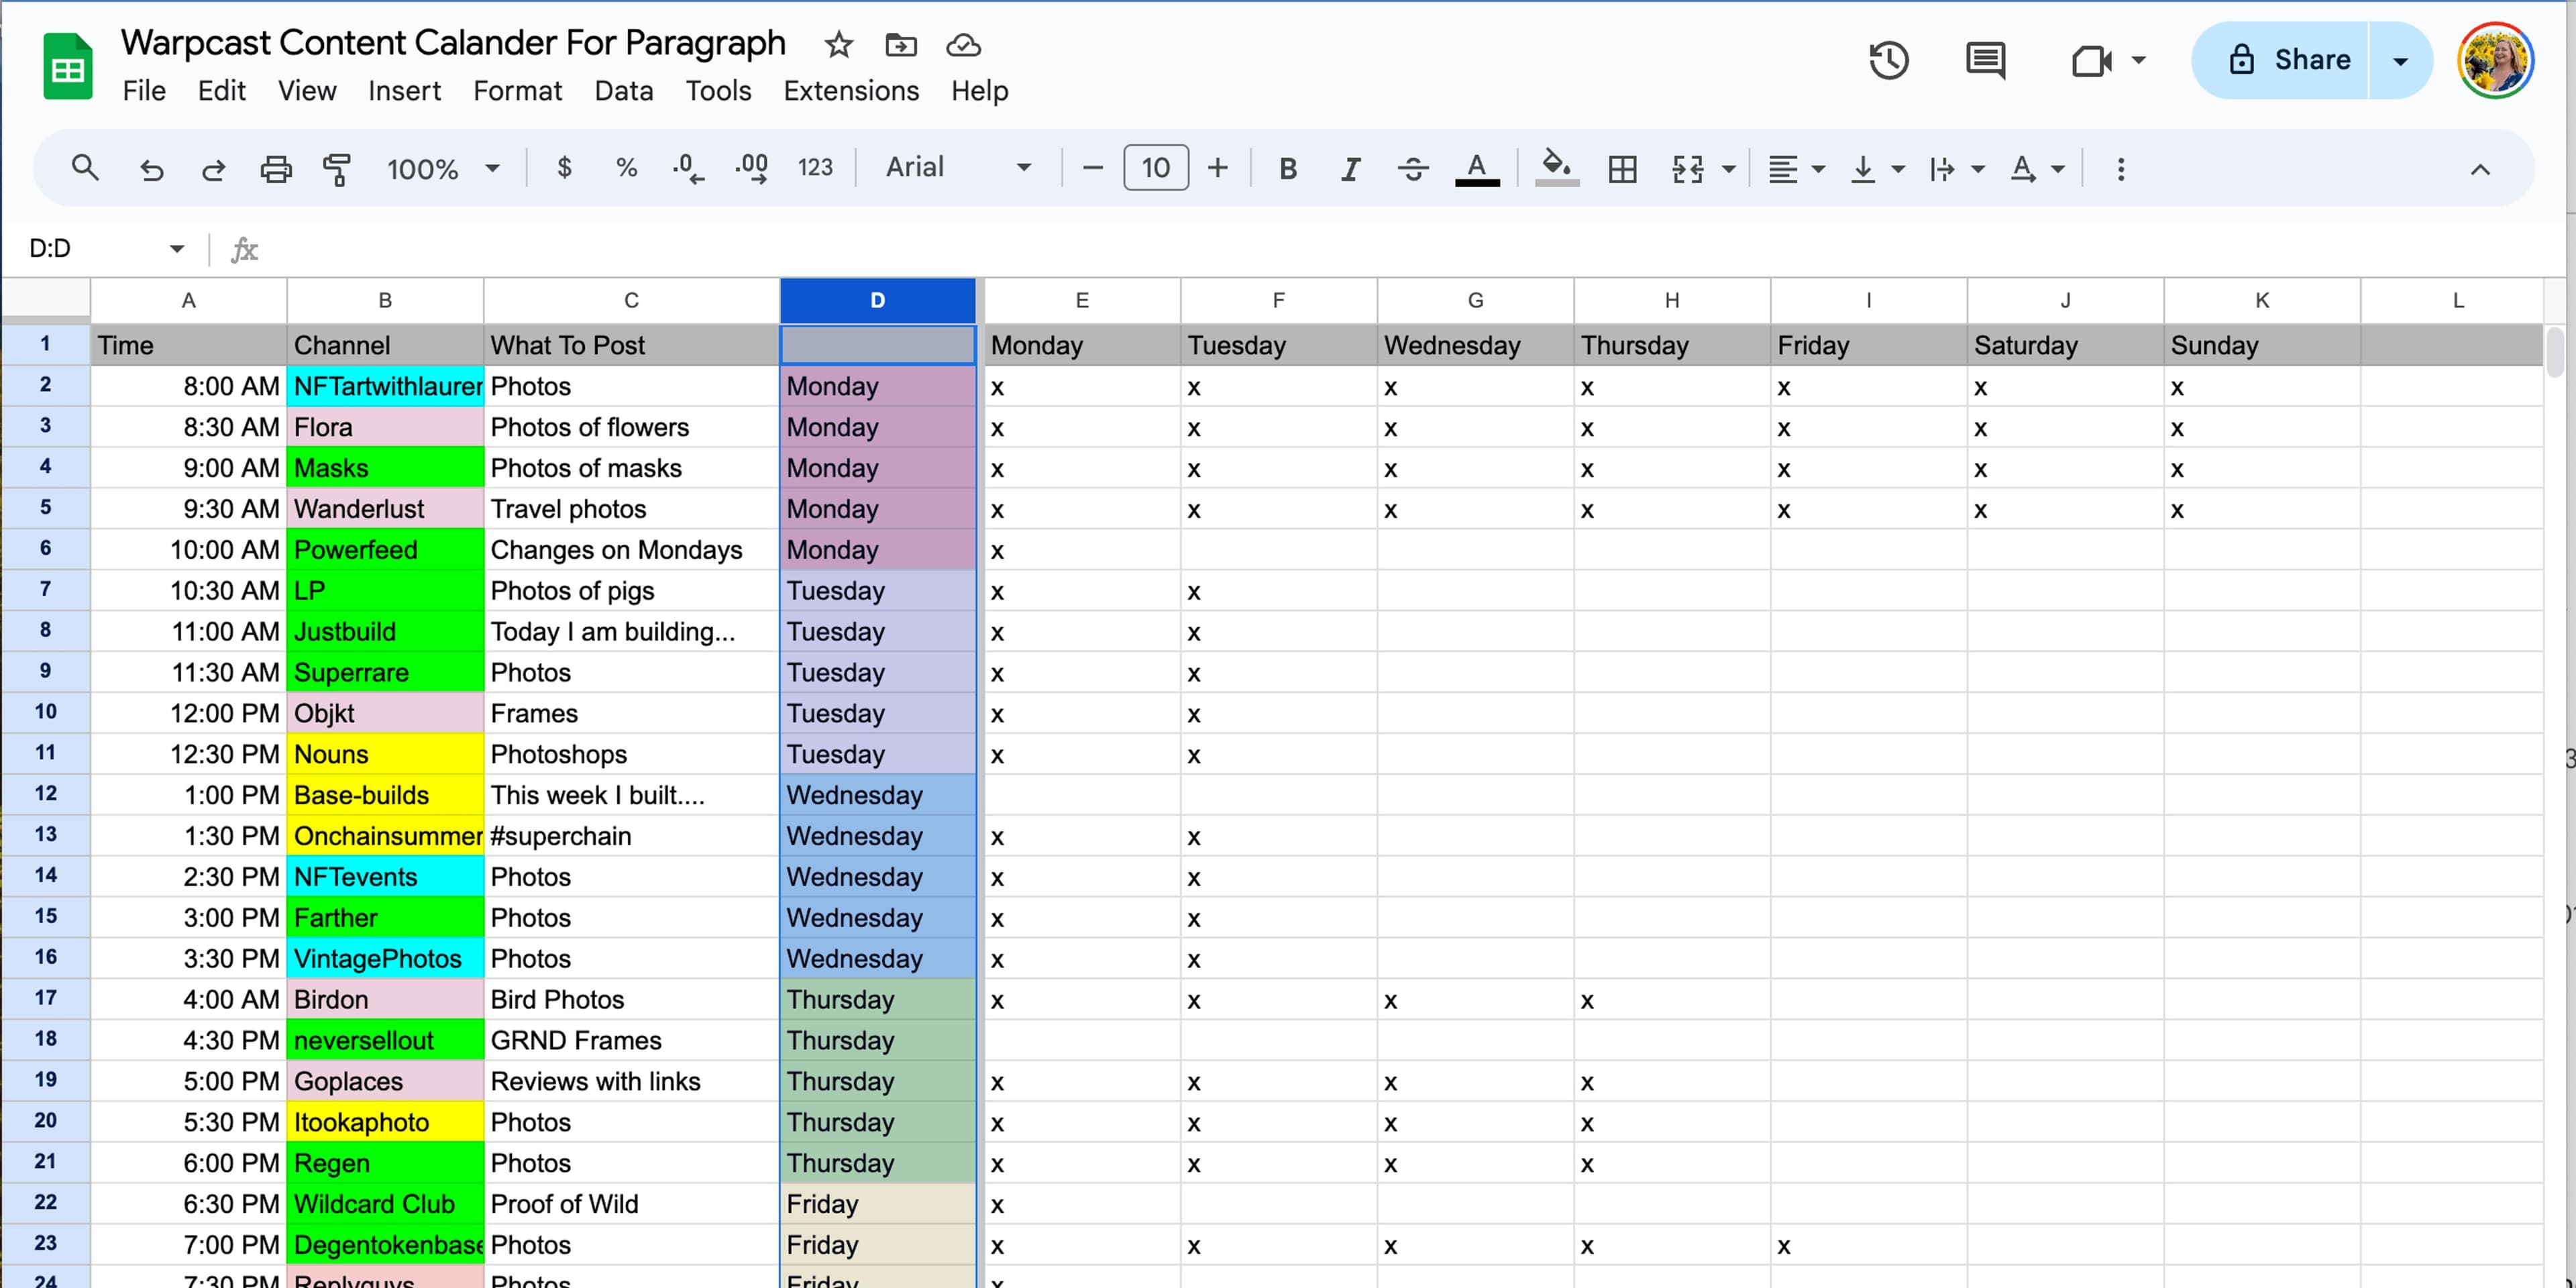Image resolution: width=2576 pixels, height=1288 pixels.
Task: Select row 12 header
Action: tap(45, 794)
